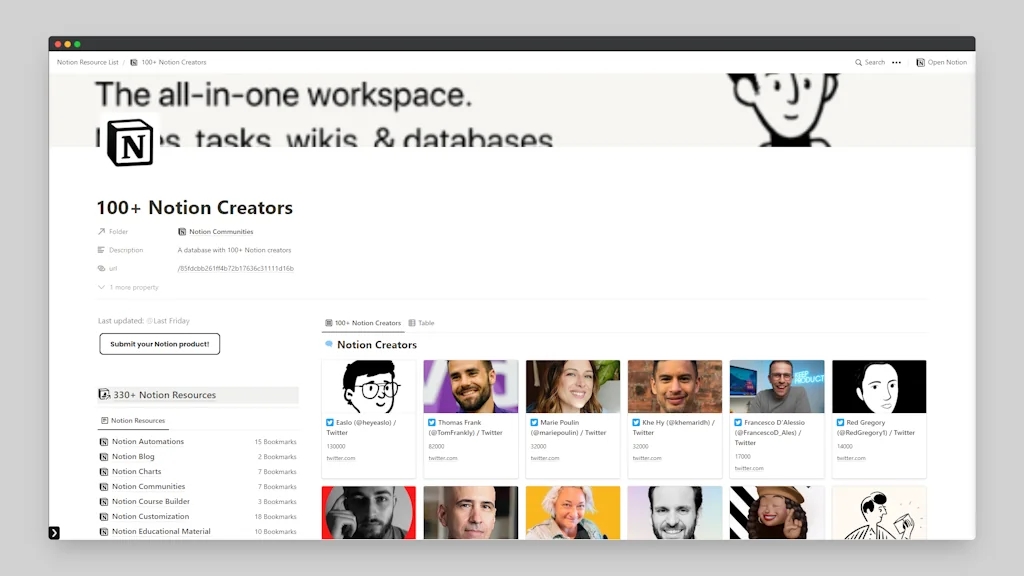Image resolution: width=1024 pixels, height=576 pixels.
Task: Click the database icon beside 330+ Notion Resources
Action: [107, 394]
